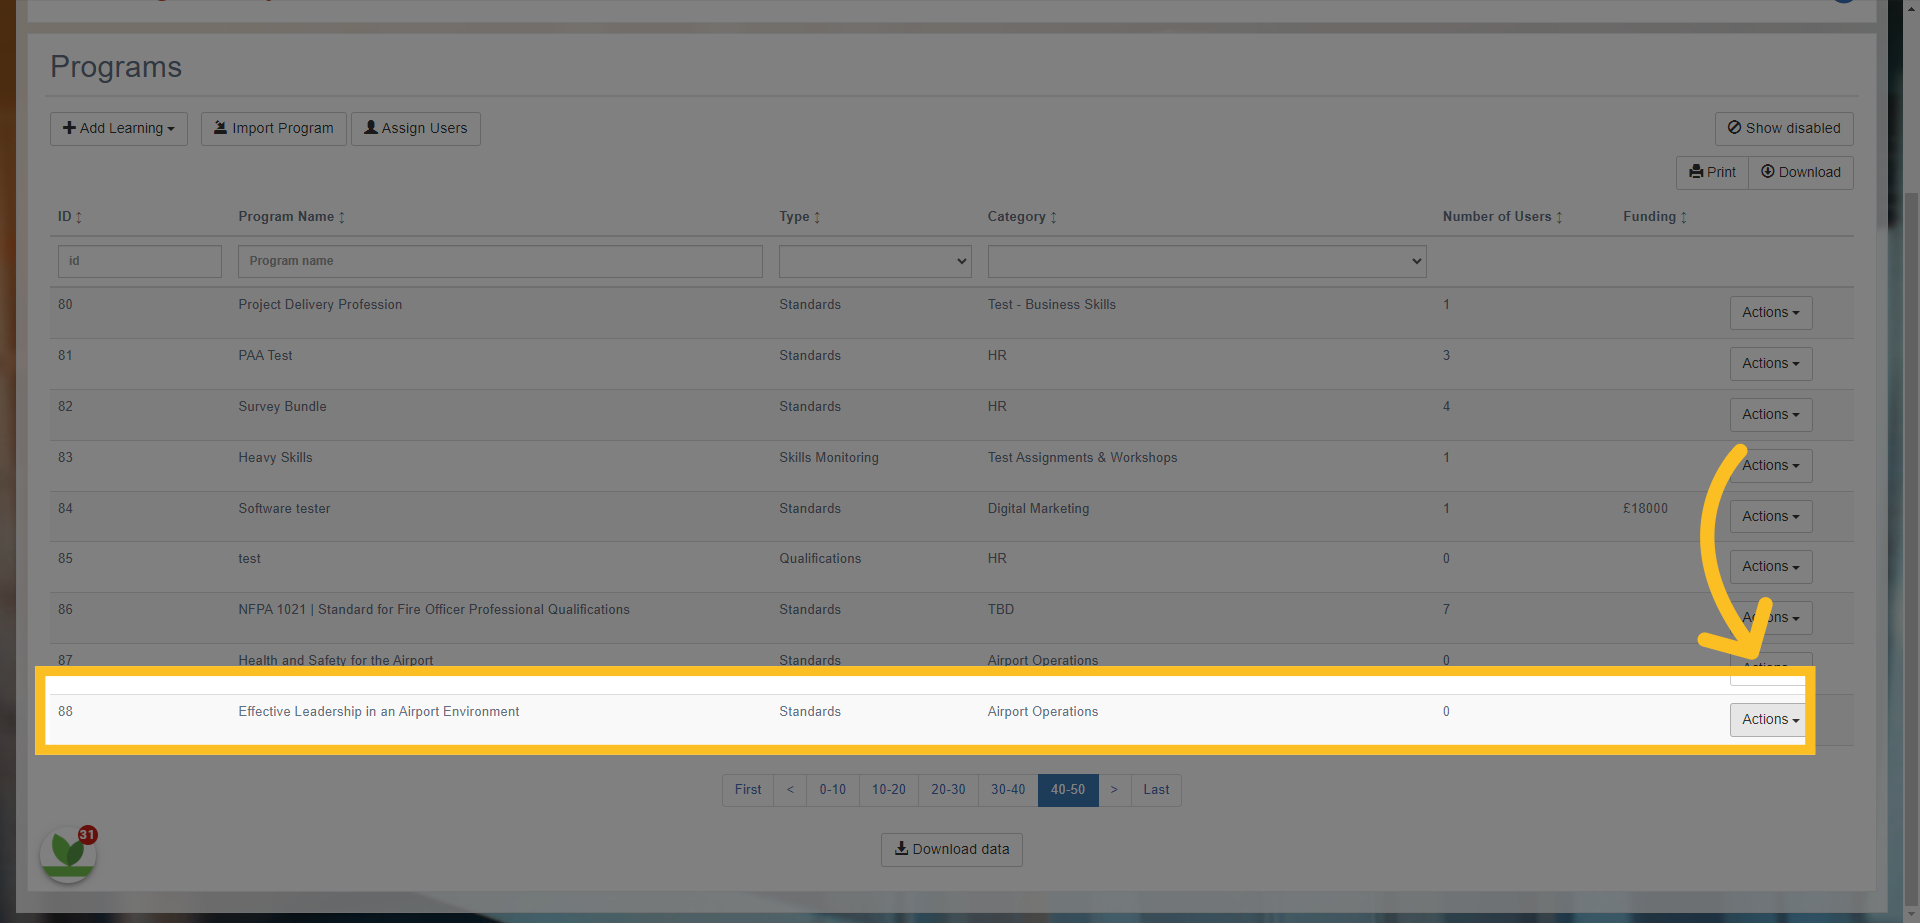
Task: Open the Add Learning dropdown
Action: pyautogui.click(x=119, y=128)
